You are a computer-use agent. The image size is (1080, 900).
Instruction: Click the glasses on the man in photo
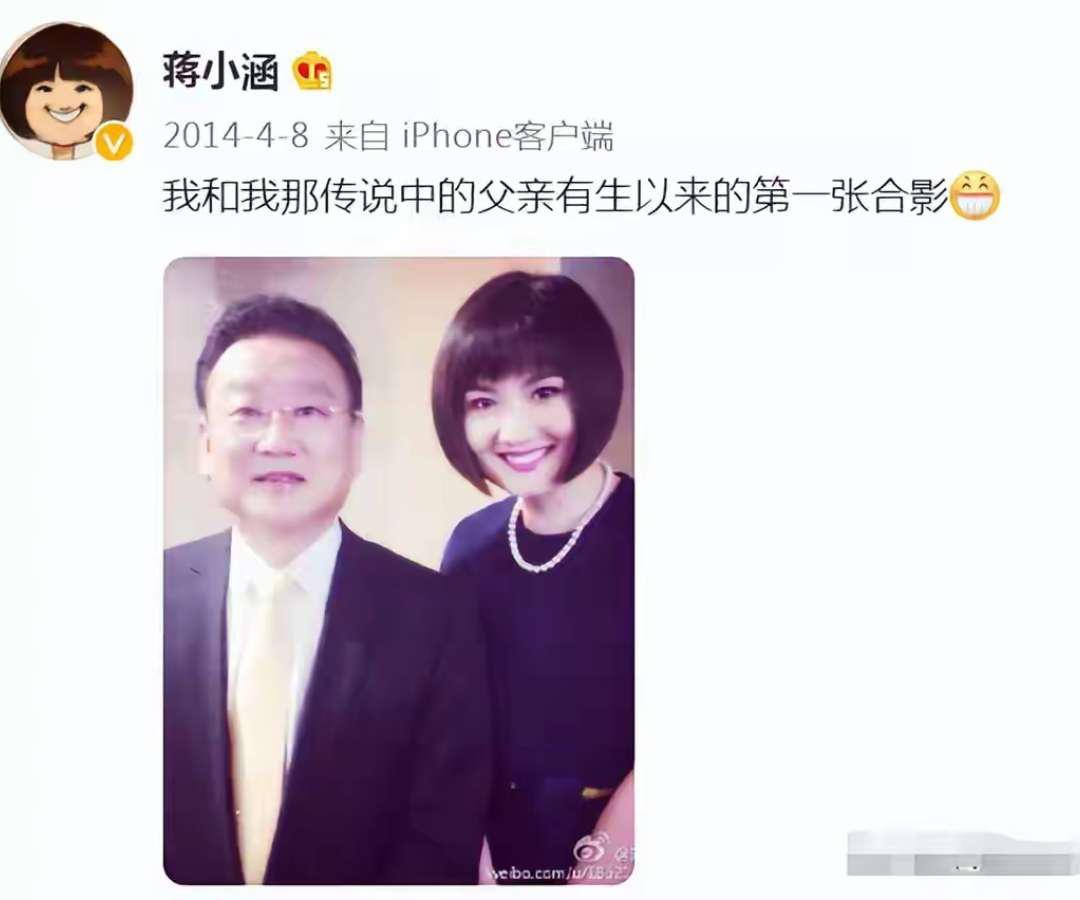[x=289, y=414]
